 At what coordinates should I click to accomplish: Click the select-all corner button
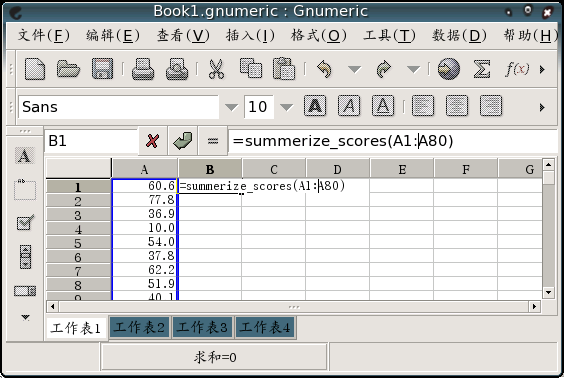[78, 168]
